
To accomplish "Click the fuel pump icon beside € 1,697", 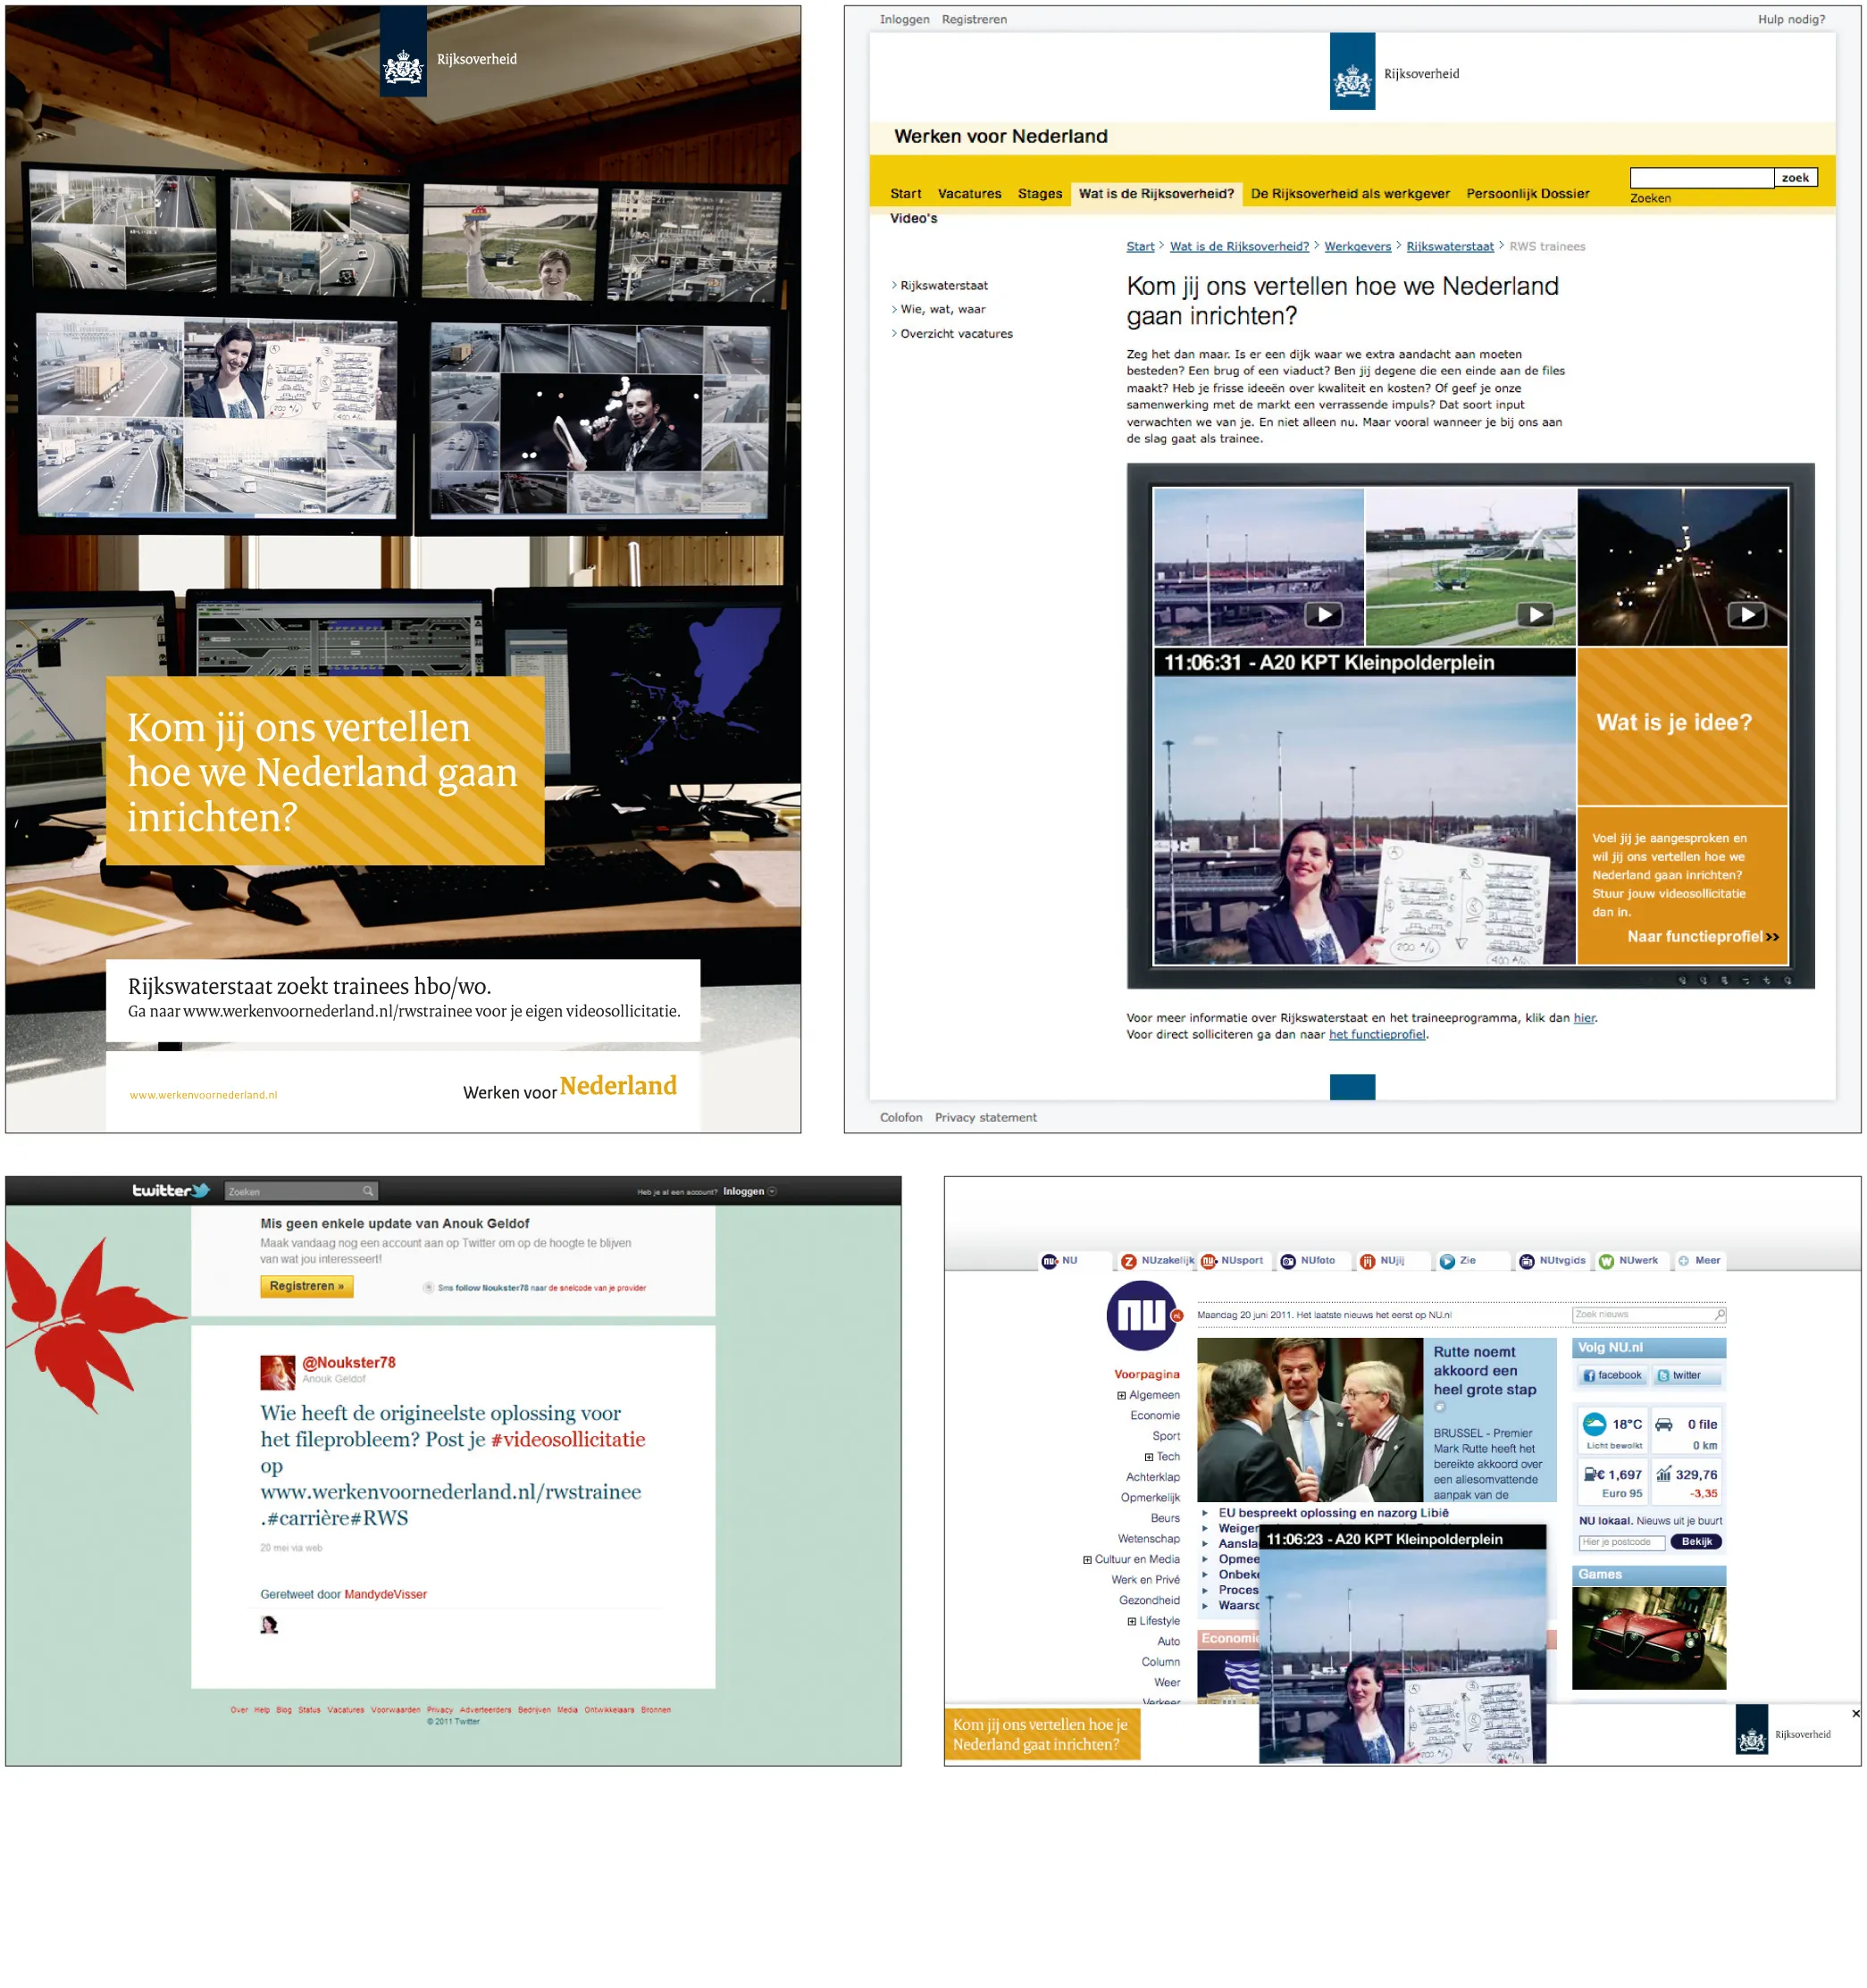I will tap(1590, 1473).
